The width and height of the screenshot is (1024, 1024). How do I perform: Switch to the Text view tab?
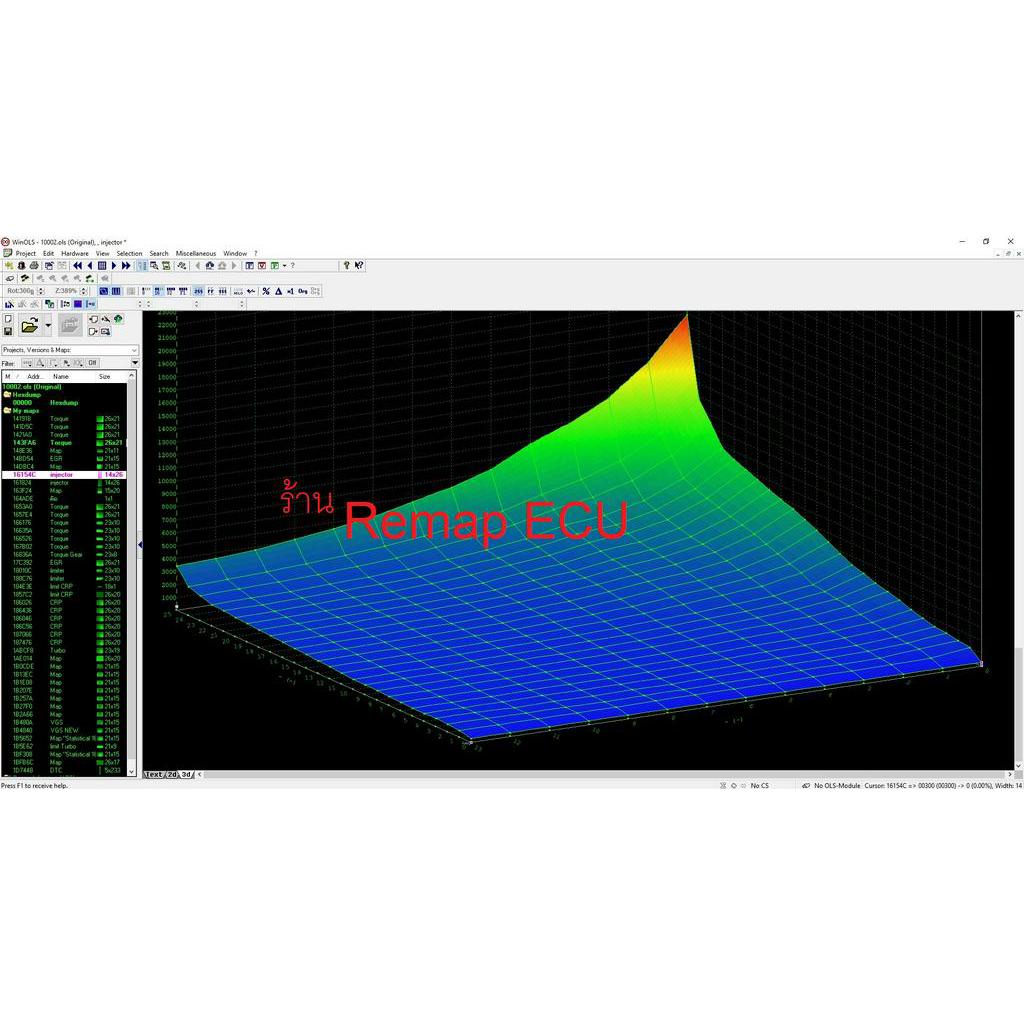tap(154, 775)
